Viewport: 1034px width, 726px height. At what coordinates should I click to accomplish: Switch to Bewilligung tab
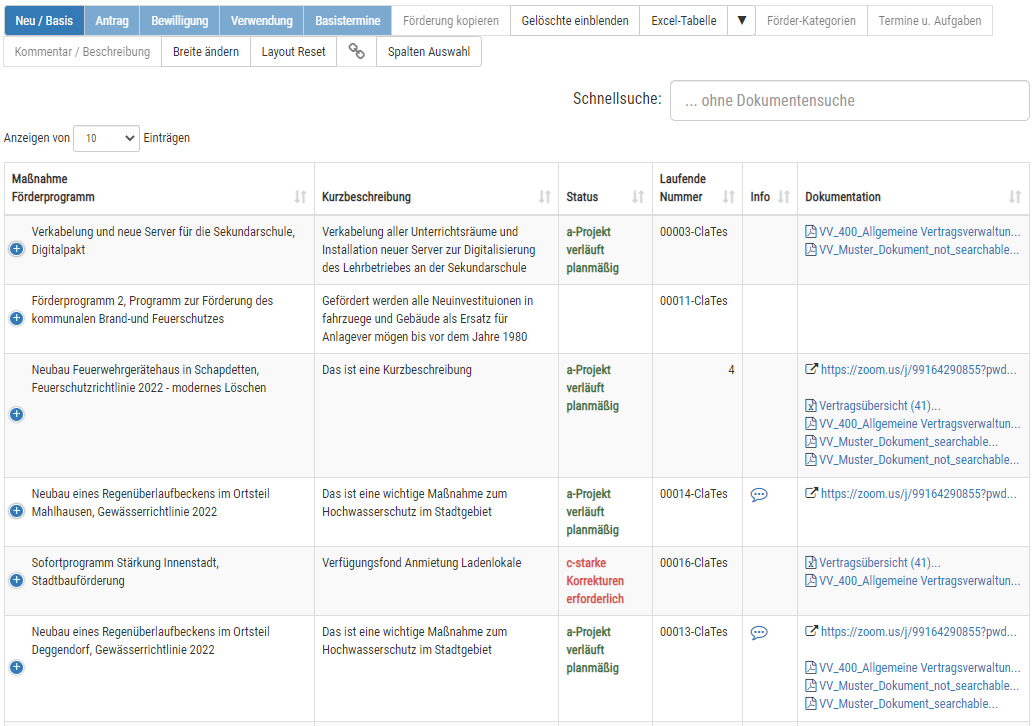coord(179,20)
